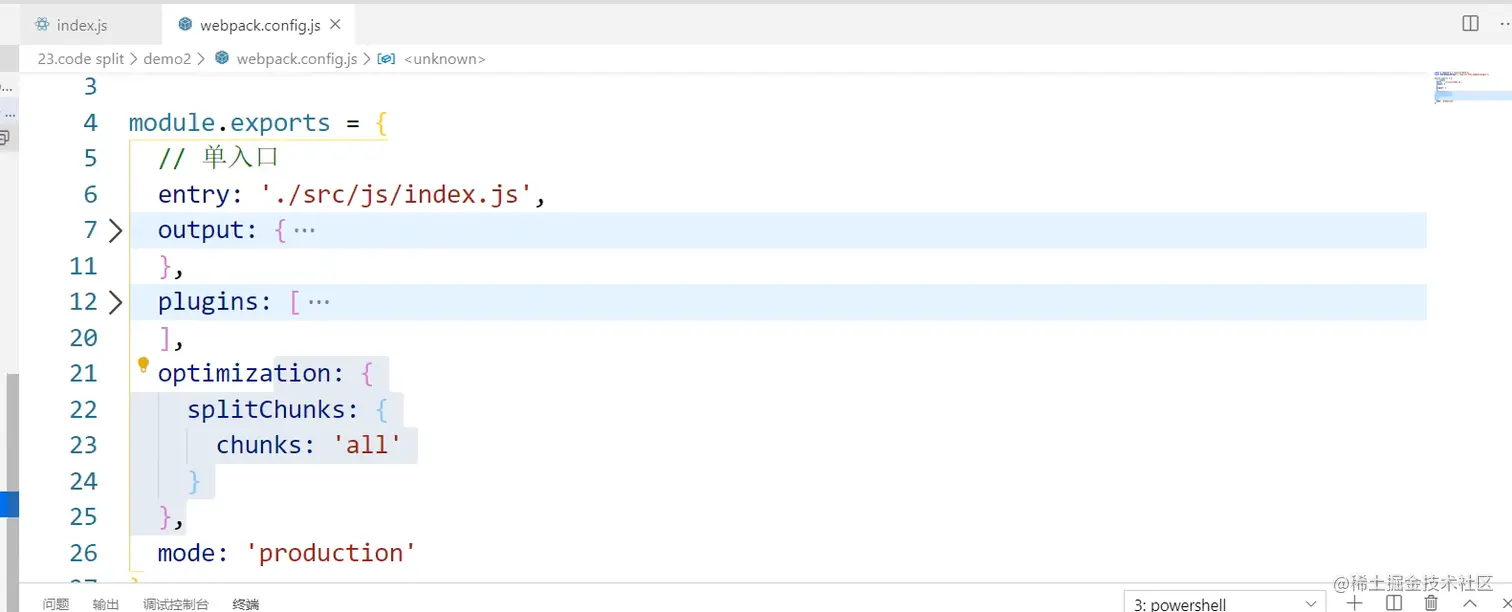Click the demo2 breadcrumb folder

point(167,59)
